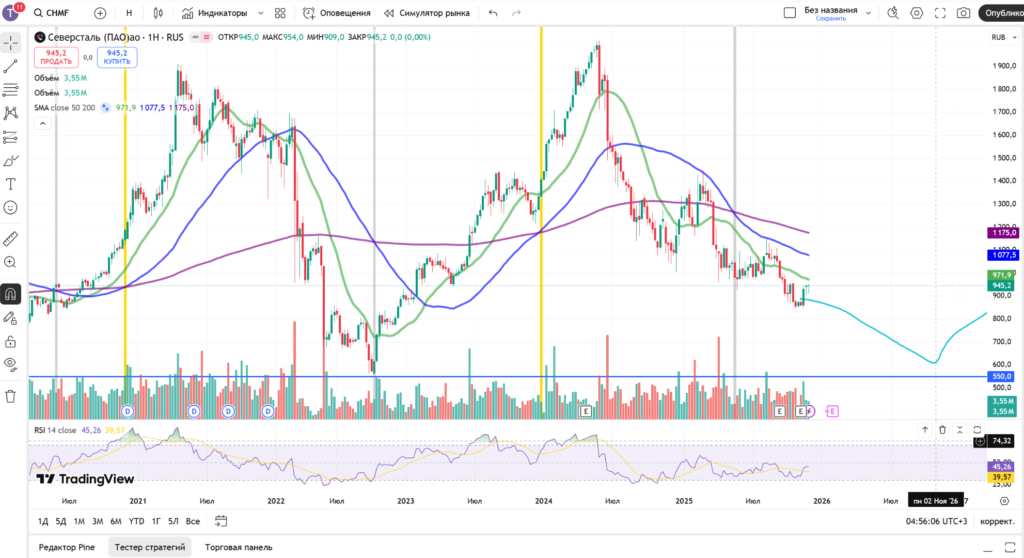Toggle the magnet mode
1024x558 pixels.
[x=10, y=294]
